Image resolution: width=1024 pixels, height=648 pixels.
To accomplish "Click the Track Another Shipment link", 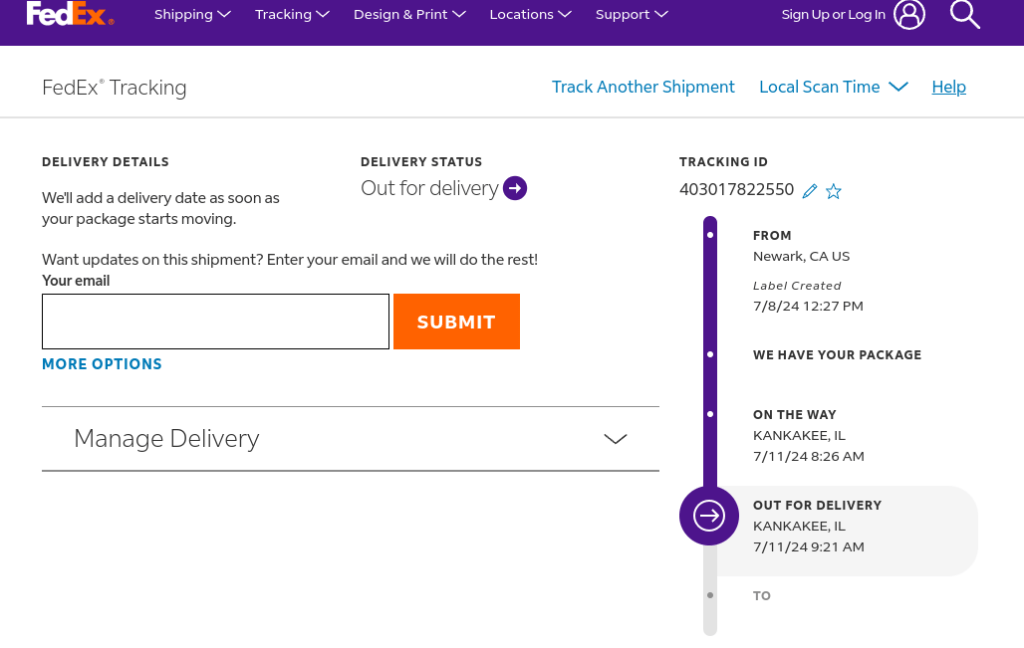I will coord(643,87).
